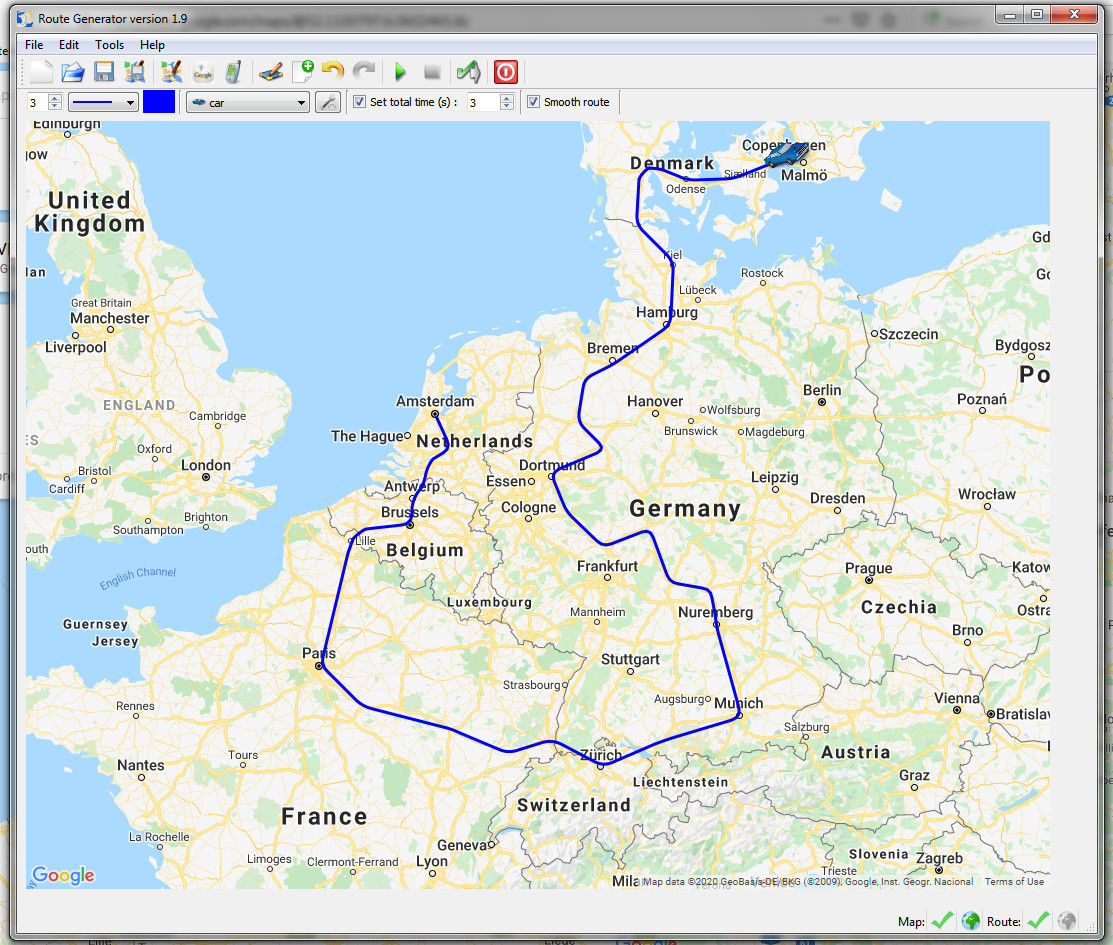Click the line width value field
This screenshot has width=1113, height=945.
37,102
